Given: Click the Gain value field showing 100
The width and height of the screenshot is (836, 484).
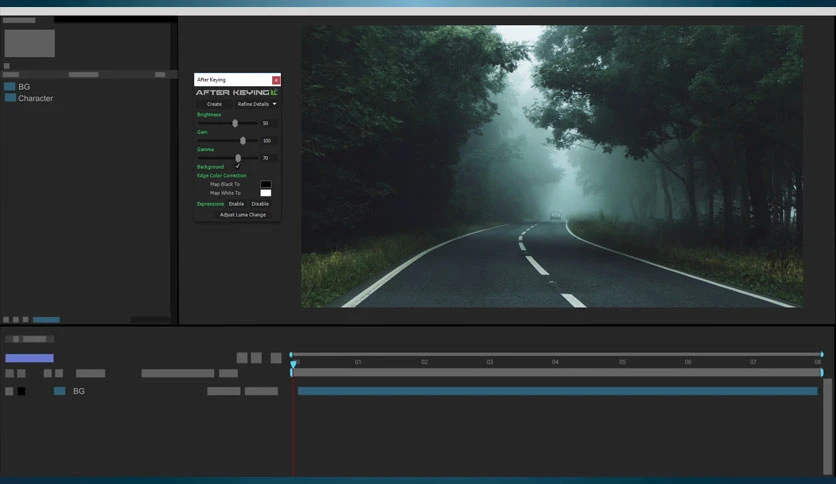Looking at the screenshot, I should [x=267, y=141].
